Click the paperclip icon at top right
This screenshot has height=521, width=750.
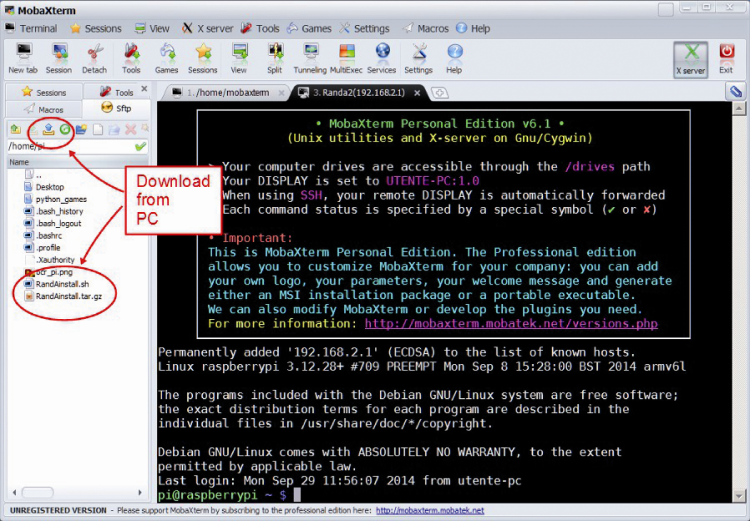[736, 91]
